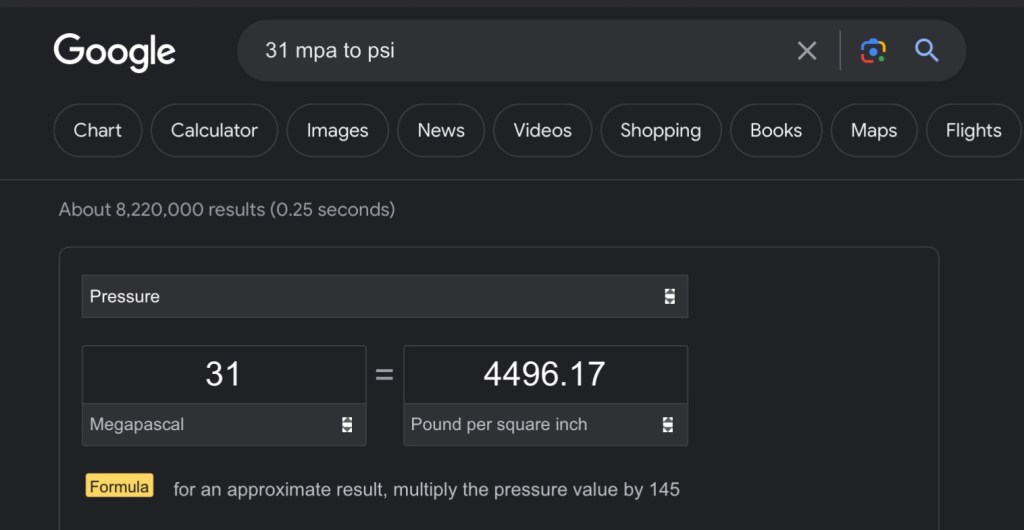The height and width of the screenshot is (530, 1024).
Task: Click the Google logo
Action: [x=114, y=52]
